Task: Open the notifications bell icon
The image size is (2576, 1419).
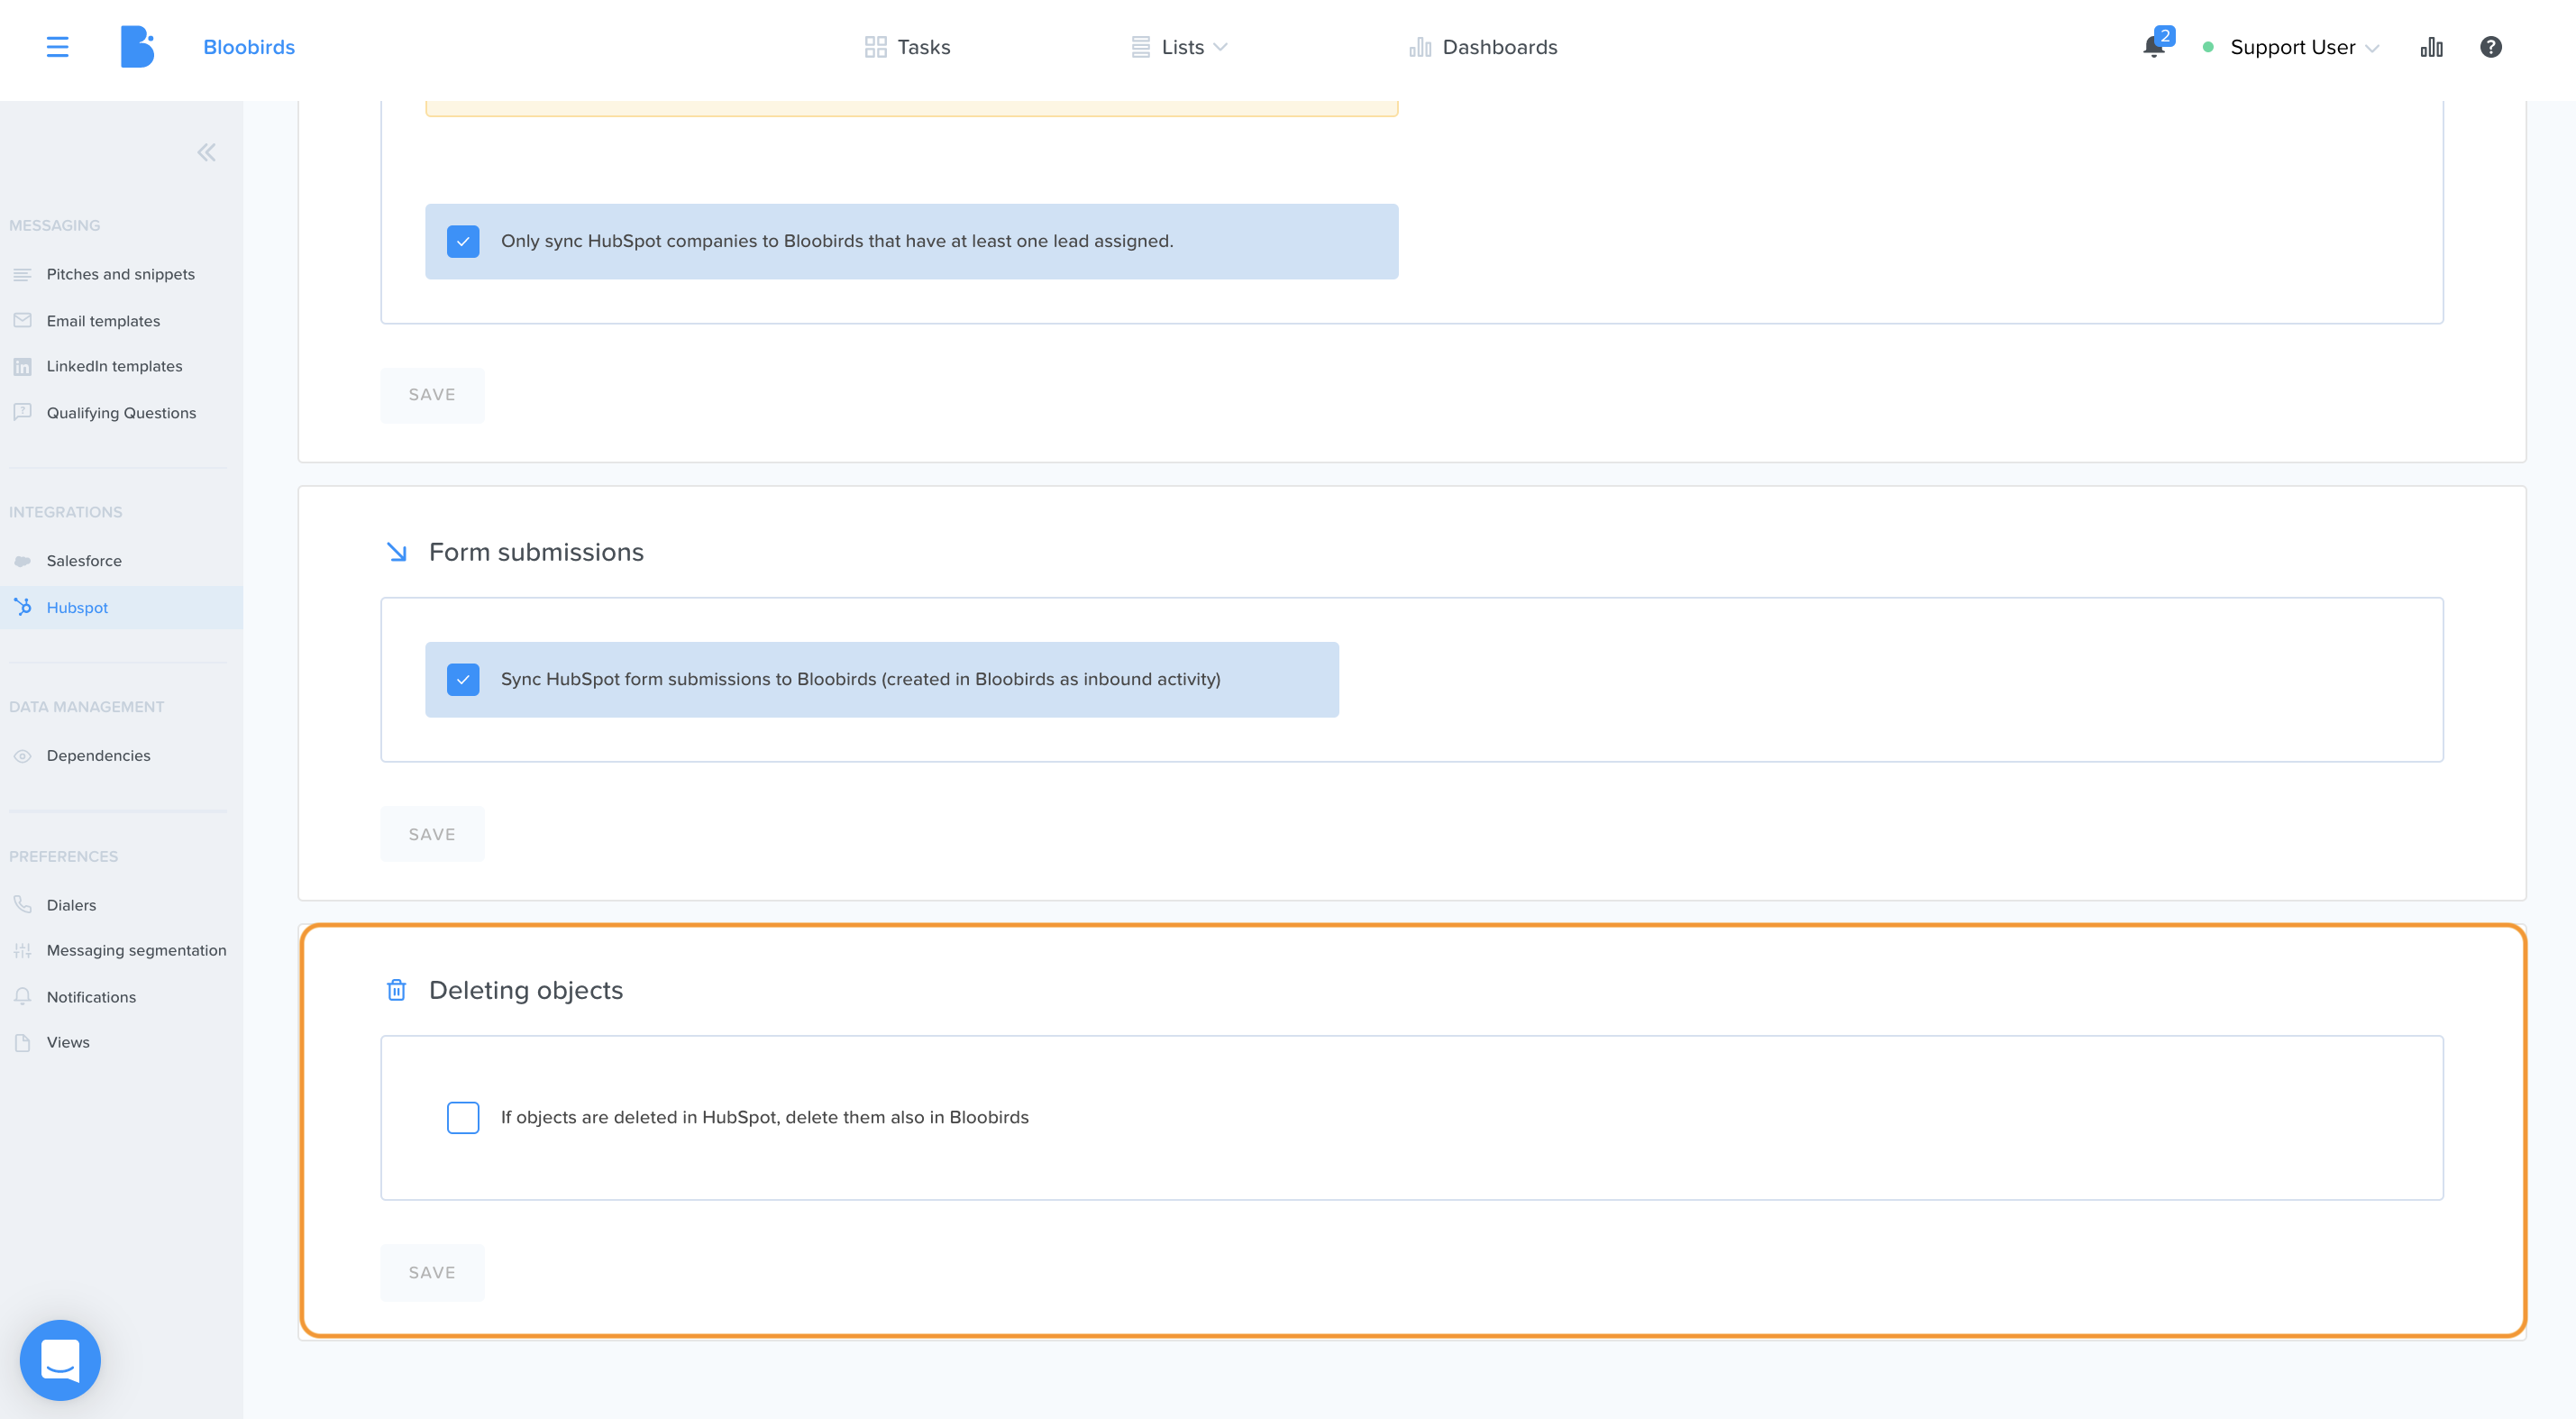Action: point(2154,47)
